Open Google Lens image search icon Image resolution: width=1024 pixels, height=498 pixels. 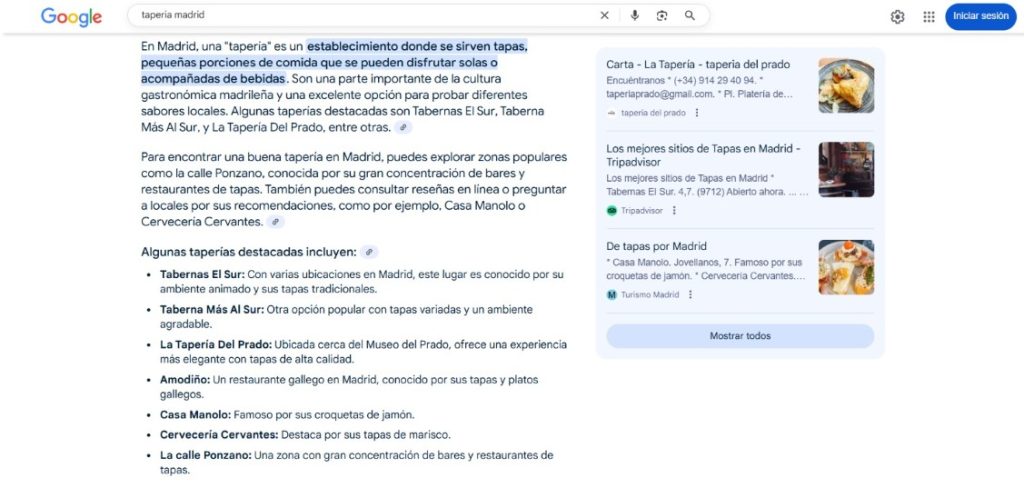[662, 16]
